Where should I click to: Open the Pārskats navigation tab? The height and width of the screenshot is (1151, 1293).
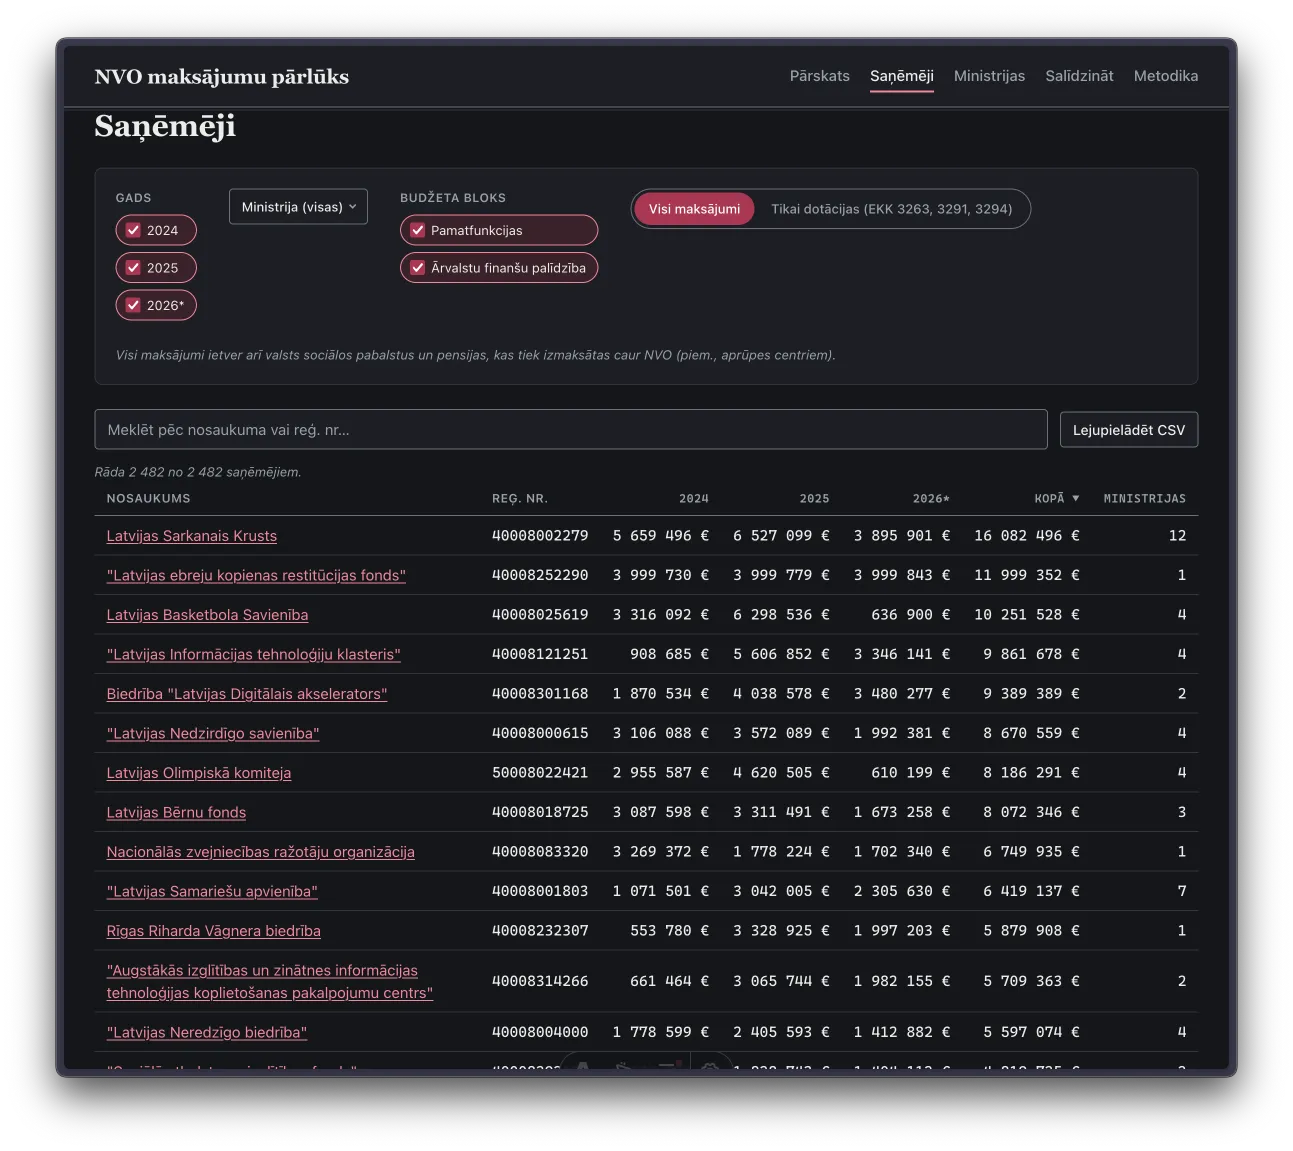819,76
